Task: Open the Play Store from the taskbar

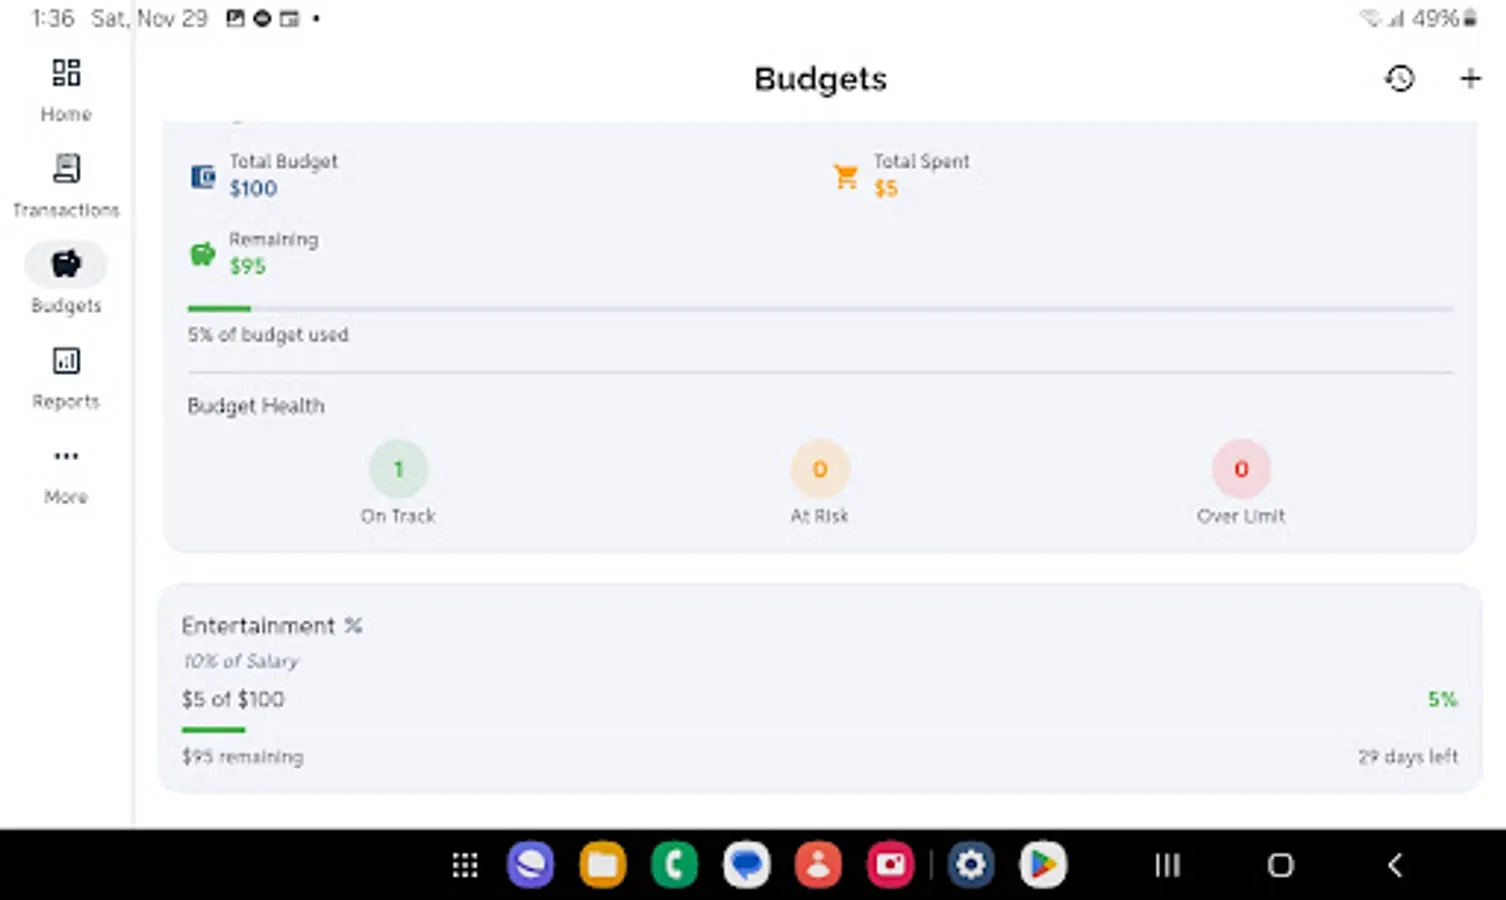Action: point(1043,864)
